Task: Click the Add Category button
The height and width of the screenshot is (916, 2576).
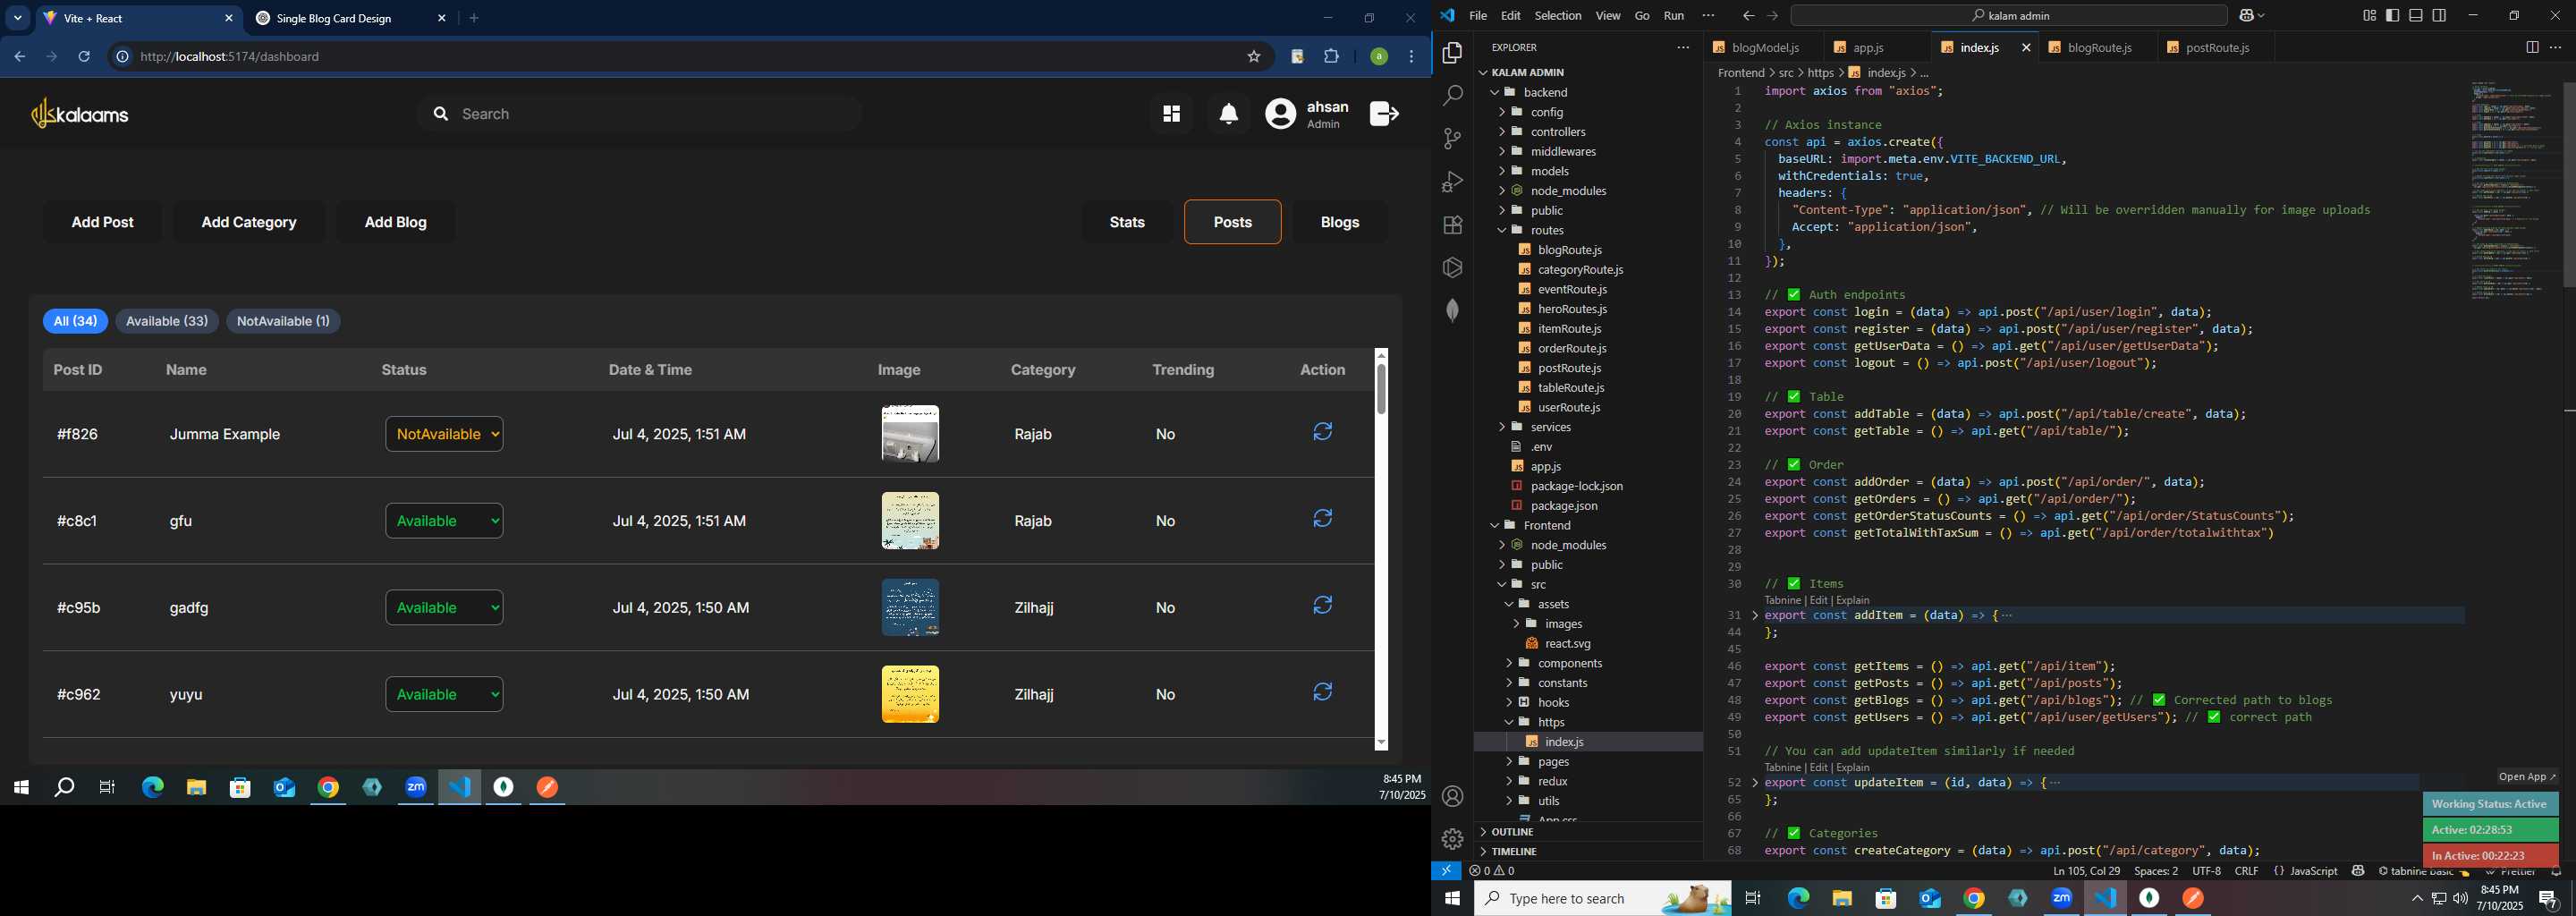Action: click(x=249, y=222)
